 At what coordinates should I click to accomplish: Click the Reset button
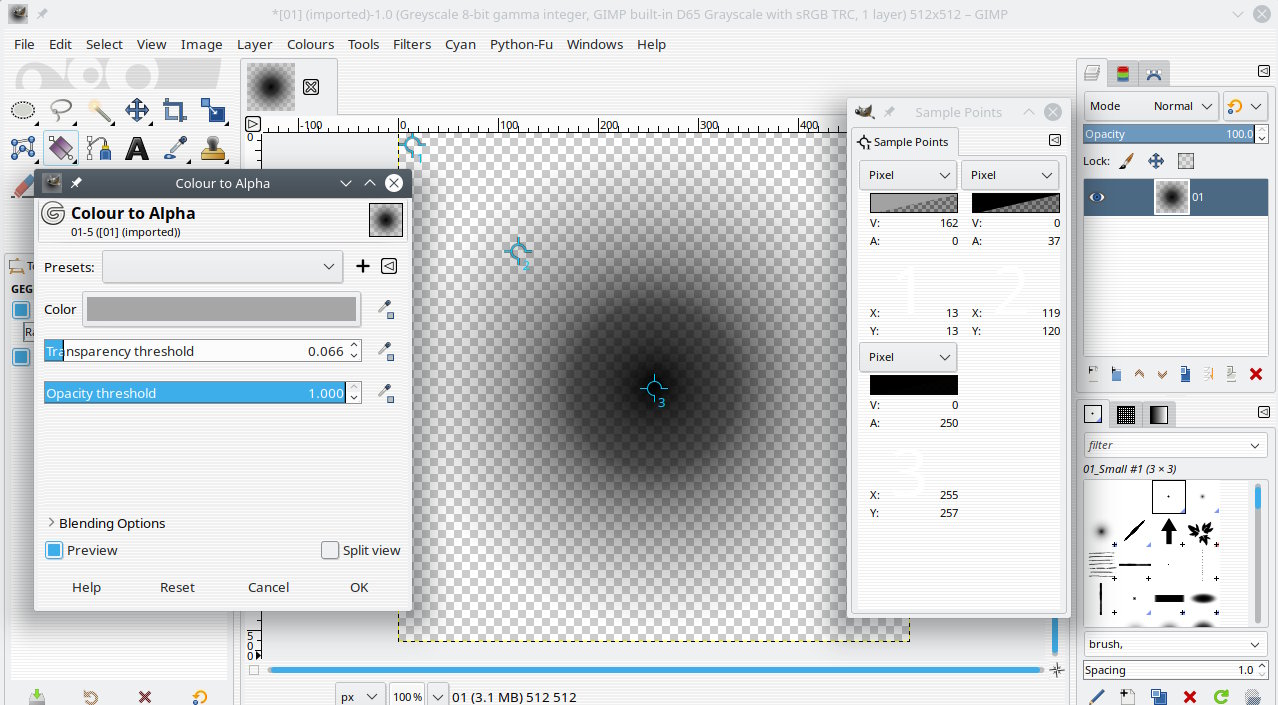click(177, 587)
